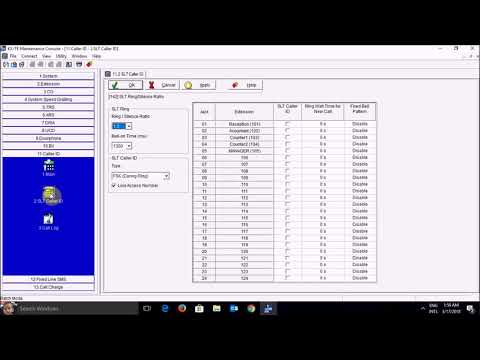
Task: Toggle SLT Caller ID checkbox for jack 24
Action: coord(287,278)
